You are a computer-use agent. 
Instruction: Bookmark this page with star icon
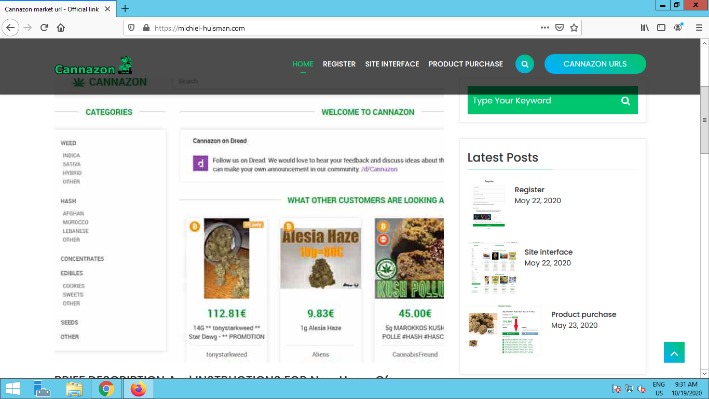tap(574, 28)
